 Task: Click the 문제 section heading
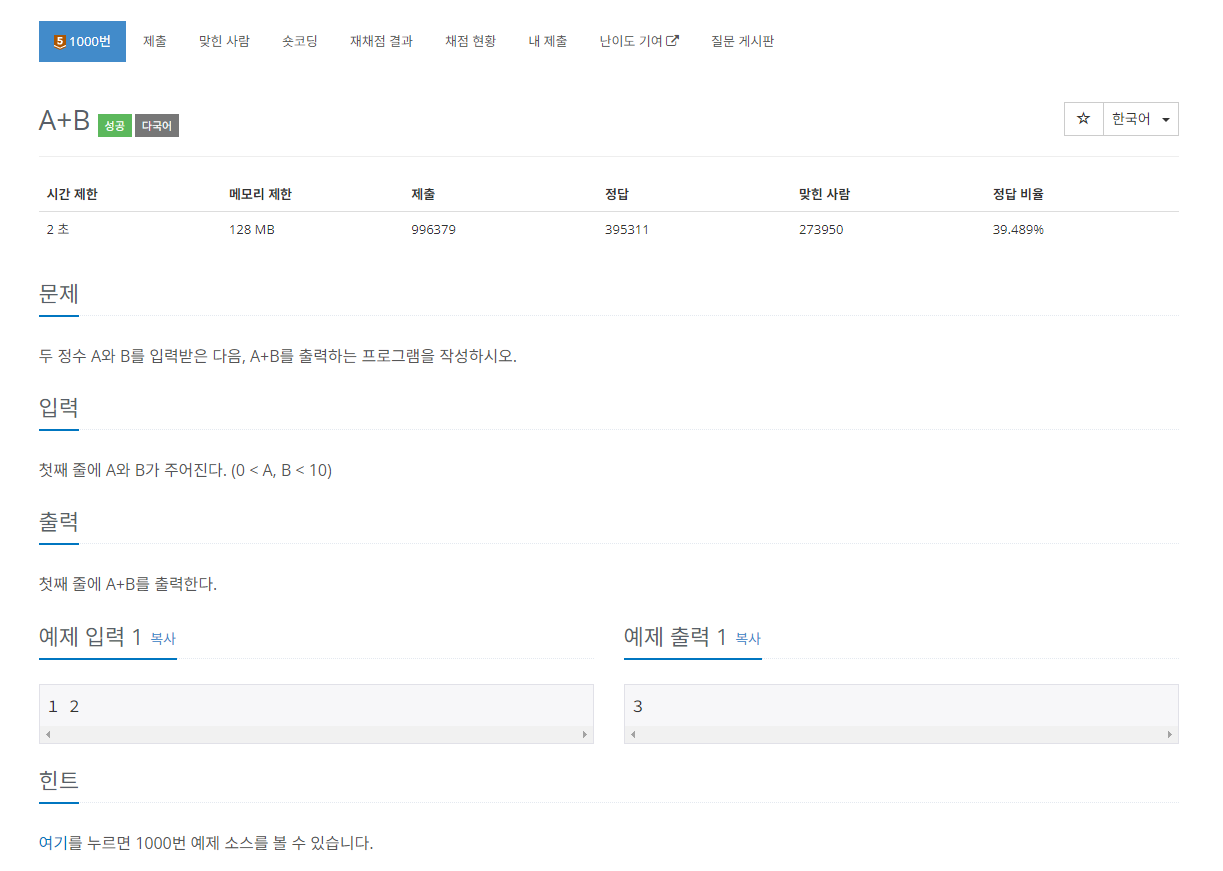click(x=59, y=294)
